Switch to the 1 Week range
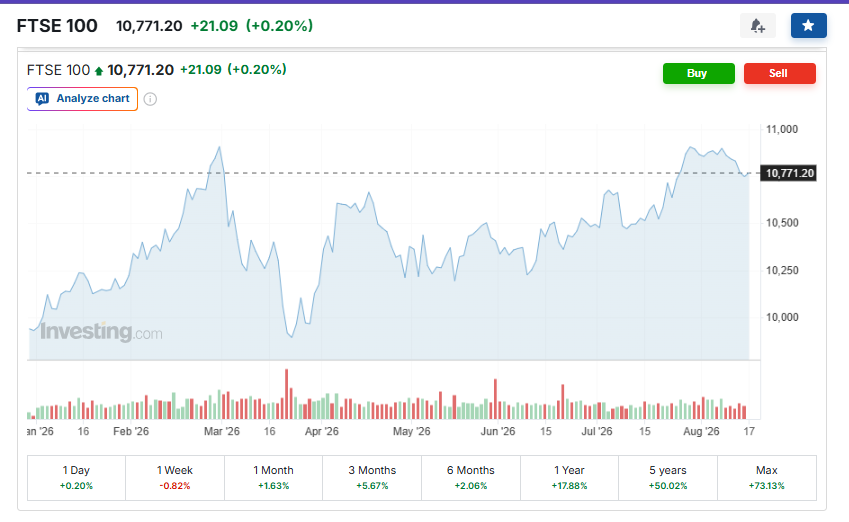Screen dimensions: 849x522 [x=175, y=478]
